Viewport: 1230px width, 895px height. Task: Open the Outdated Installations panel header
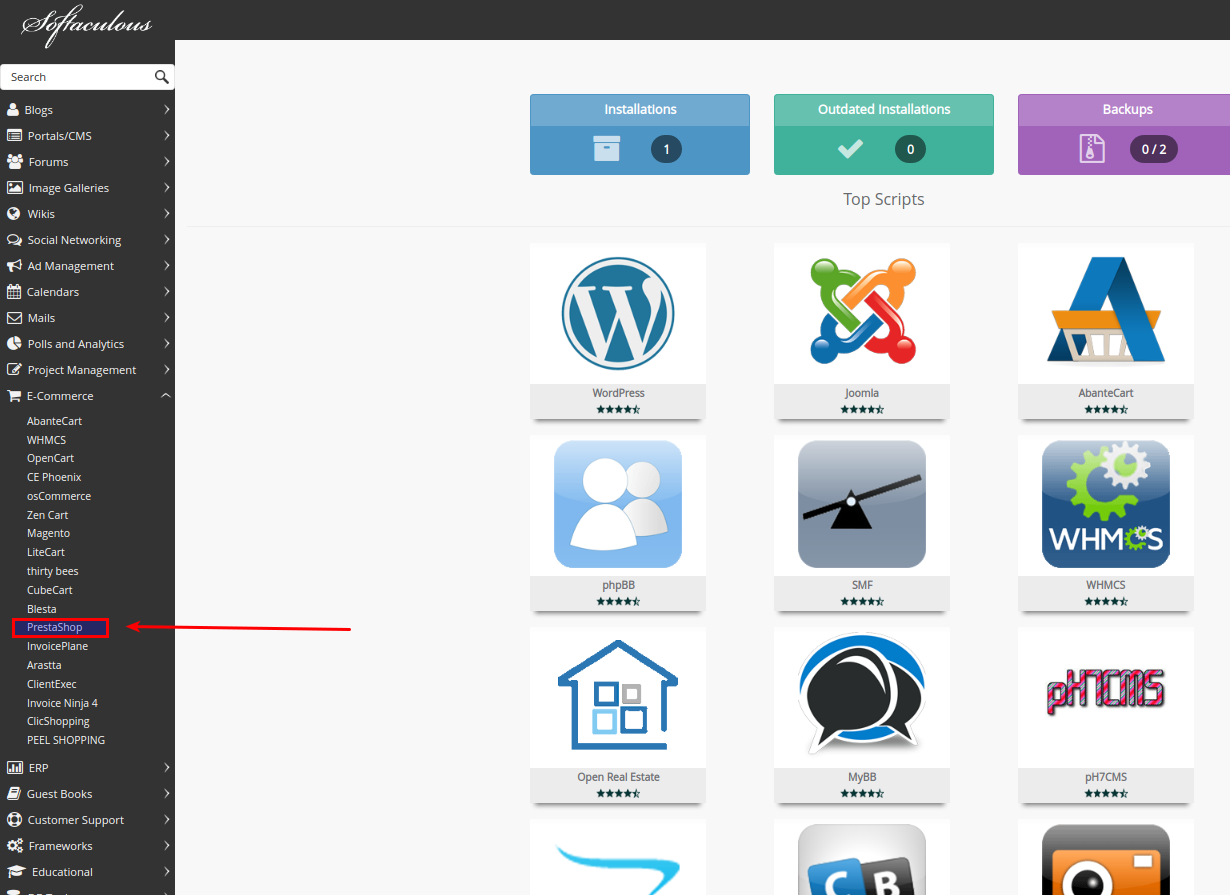click(884, 110)
